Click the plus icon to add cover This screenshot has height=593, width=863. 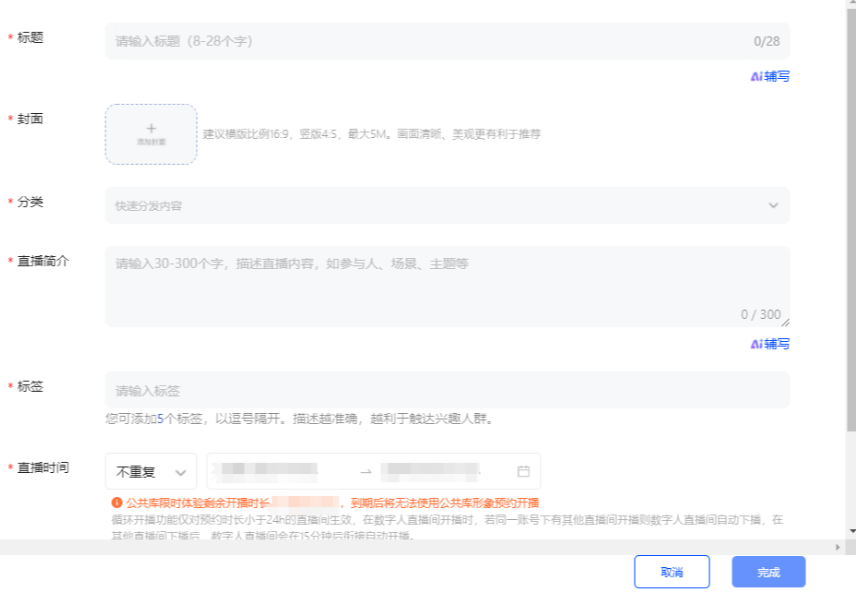(151, 129)
